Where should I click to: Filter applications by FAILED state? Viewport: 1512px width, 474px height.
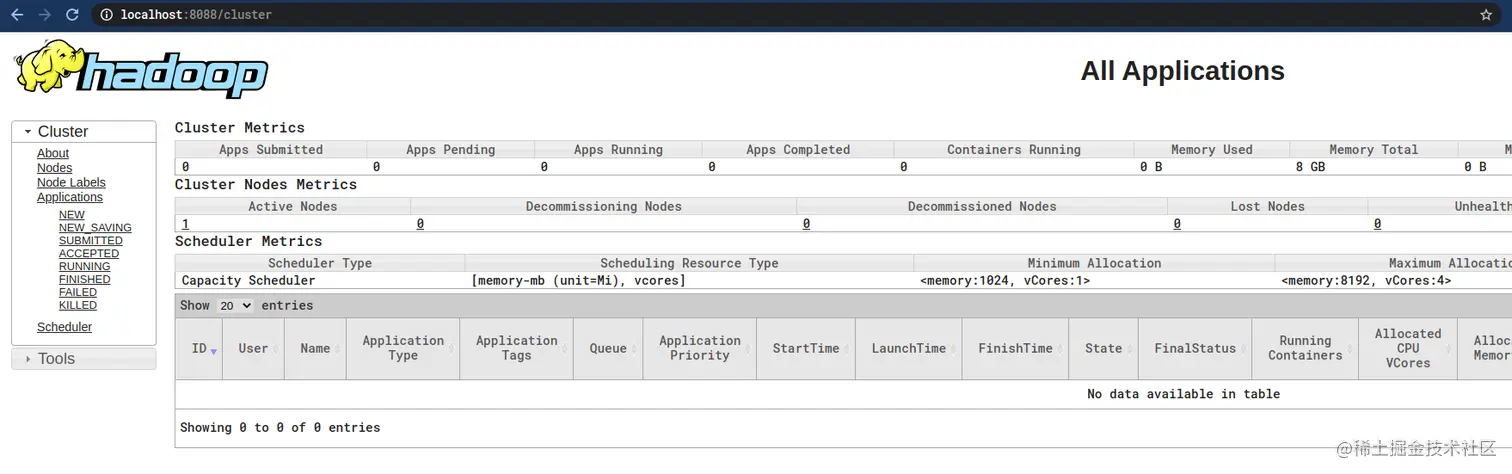78,293
